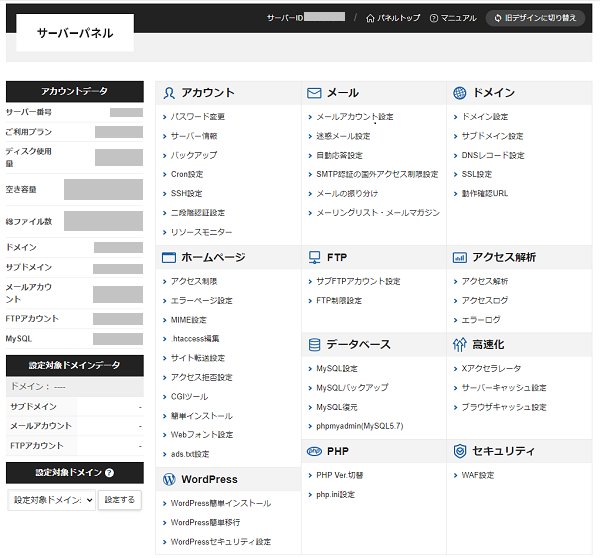
Task: Click the Account section person icon
Action: click(169, 93)
